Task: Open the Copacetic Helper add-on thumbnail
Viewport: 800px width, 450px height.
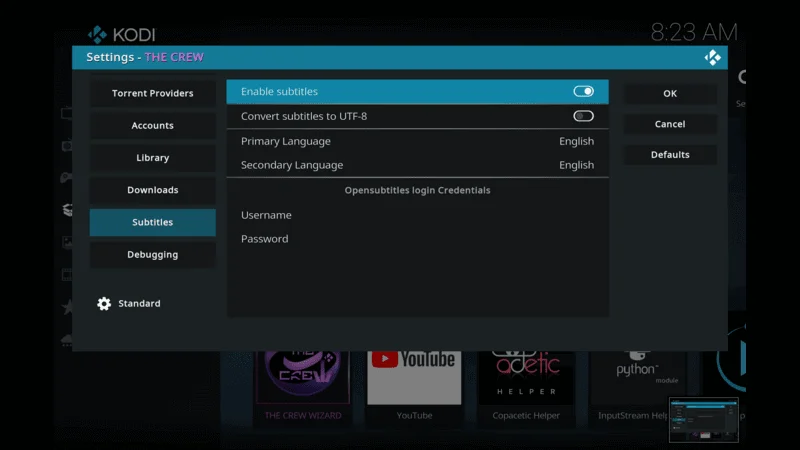Action: coord(526,378)
